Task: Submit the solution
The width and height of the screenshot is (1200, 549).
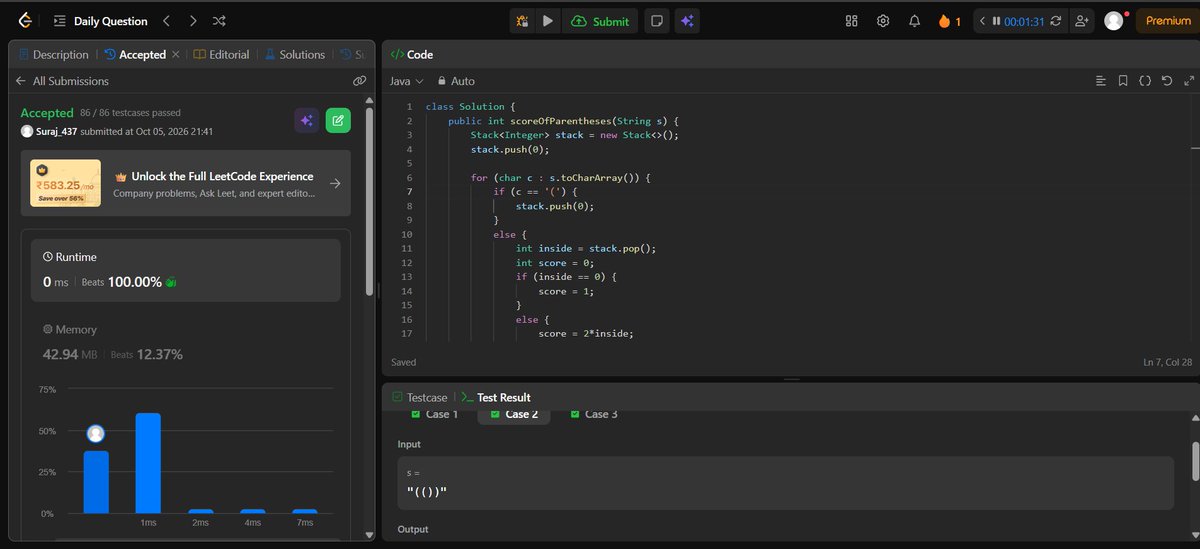Action: (600, 21)
